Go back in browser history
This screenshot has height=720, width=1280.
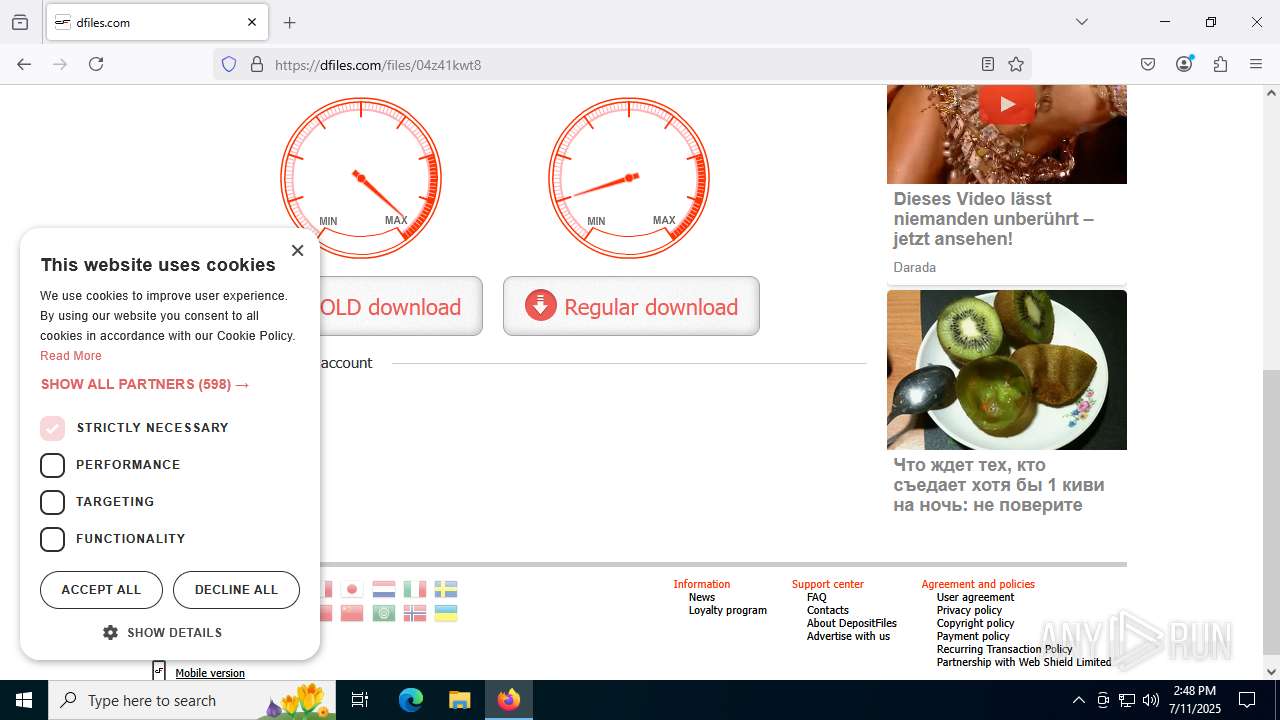[24, 64]
